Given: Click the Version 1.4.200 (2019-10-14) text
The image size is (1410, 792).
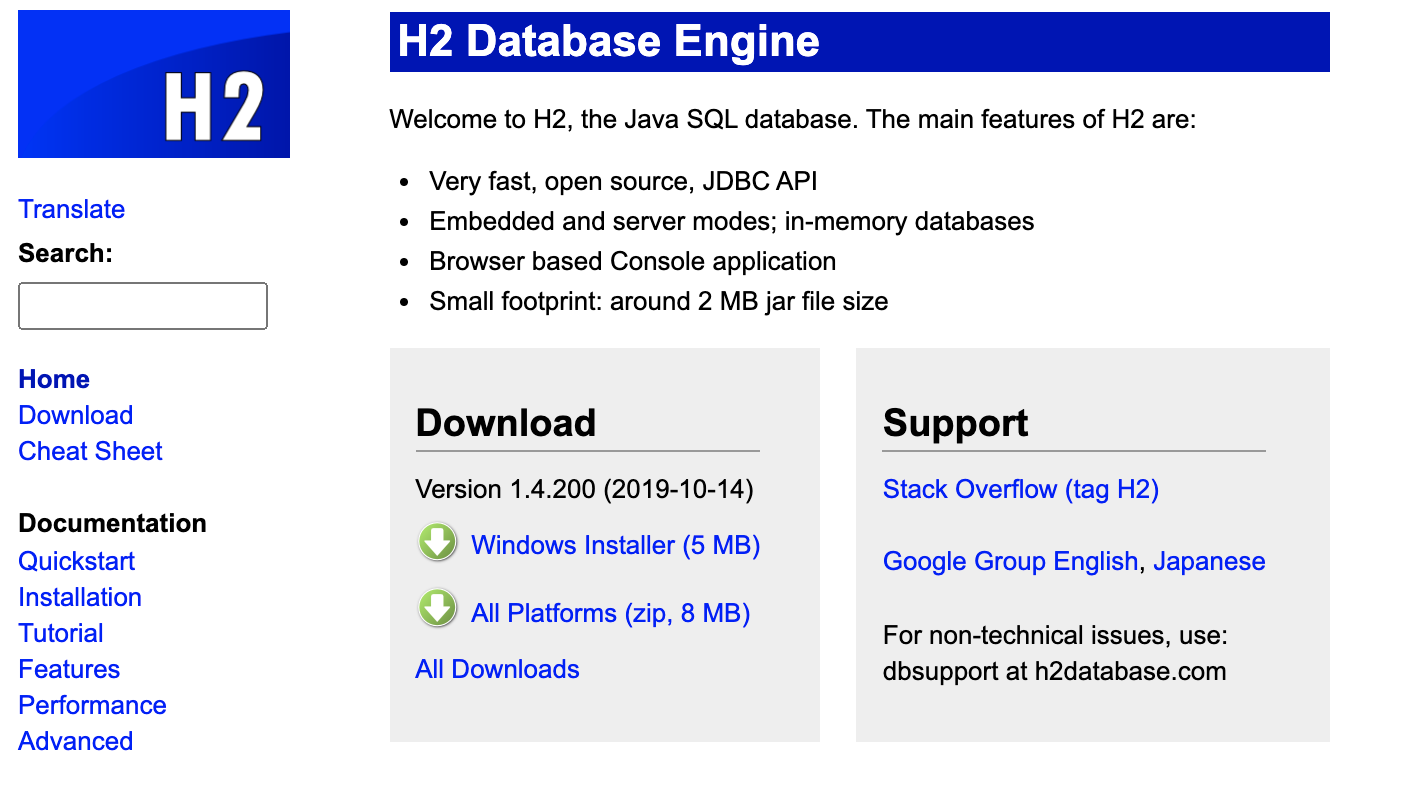Looking at the screenshot, I should pyautogui.click(x=585, y=489).
